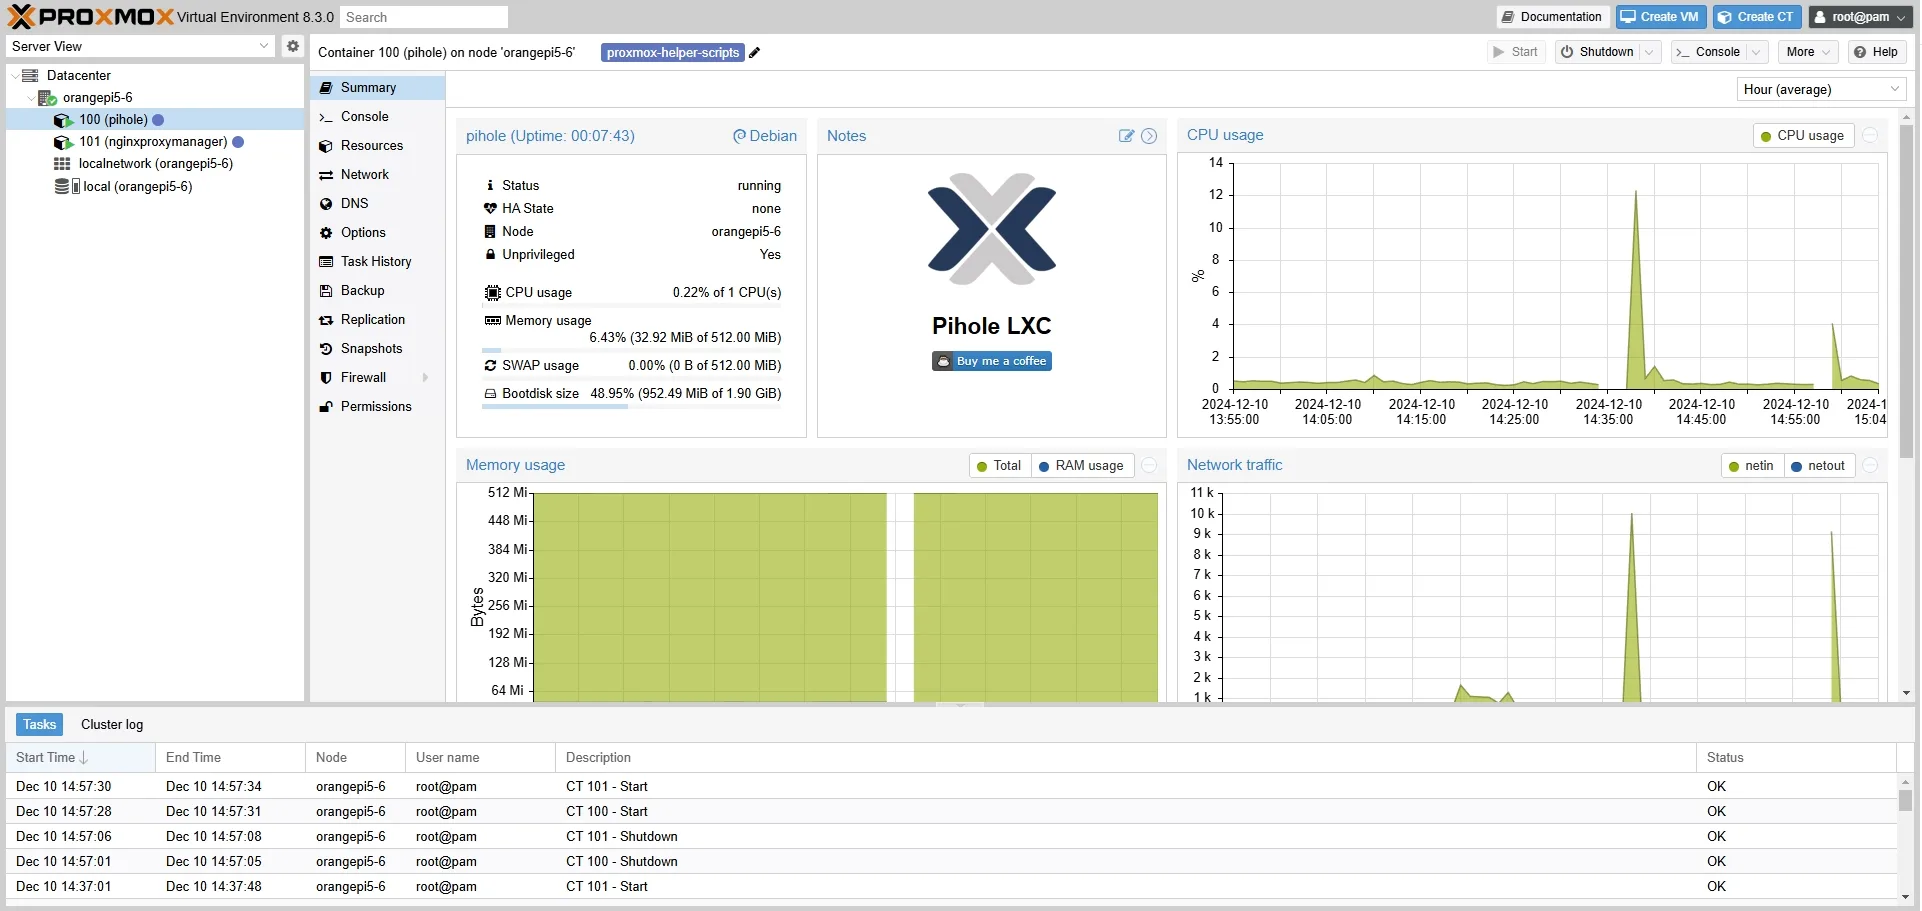Screen dimensions: 1922x911
Task: Click the Pihole LXC logo image
Action: coord(992,230)
